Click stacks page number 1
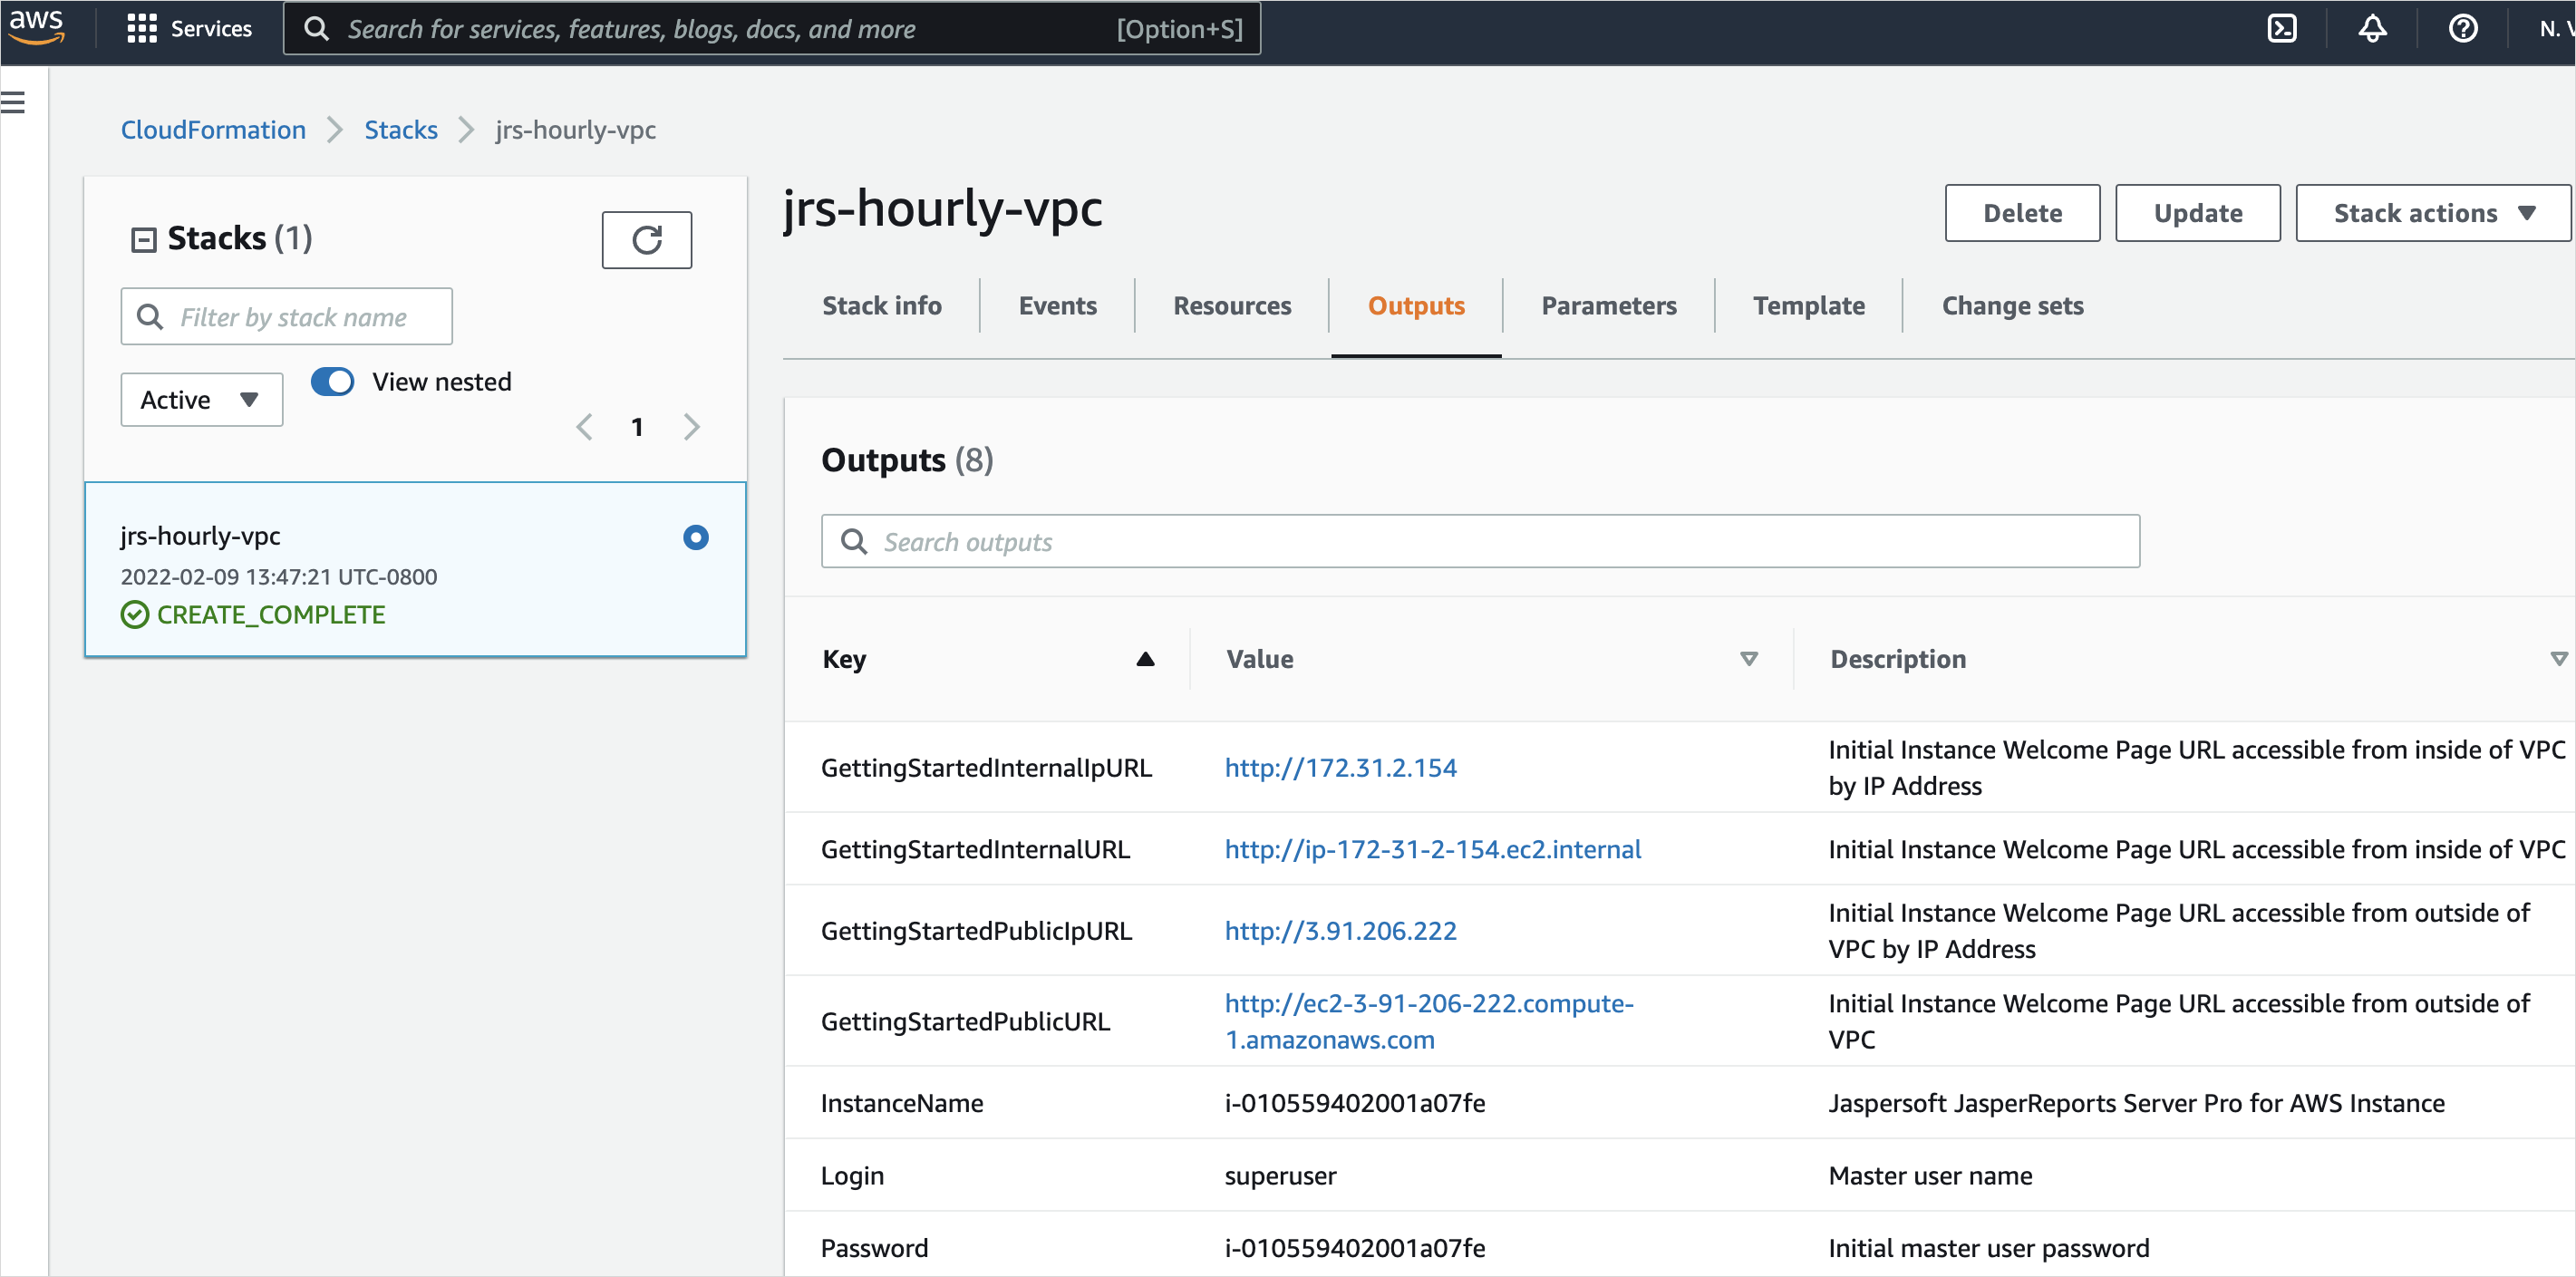 pyautogui.click(x=637, y=427)
